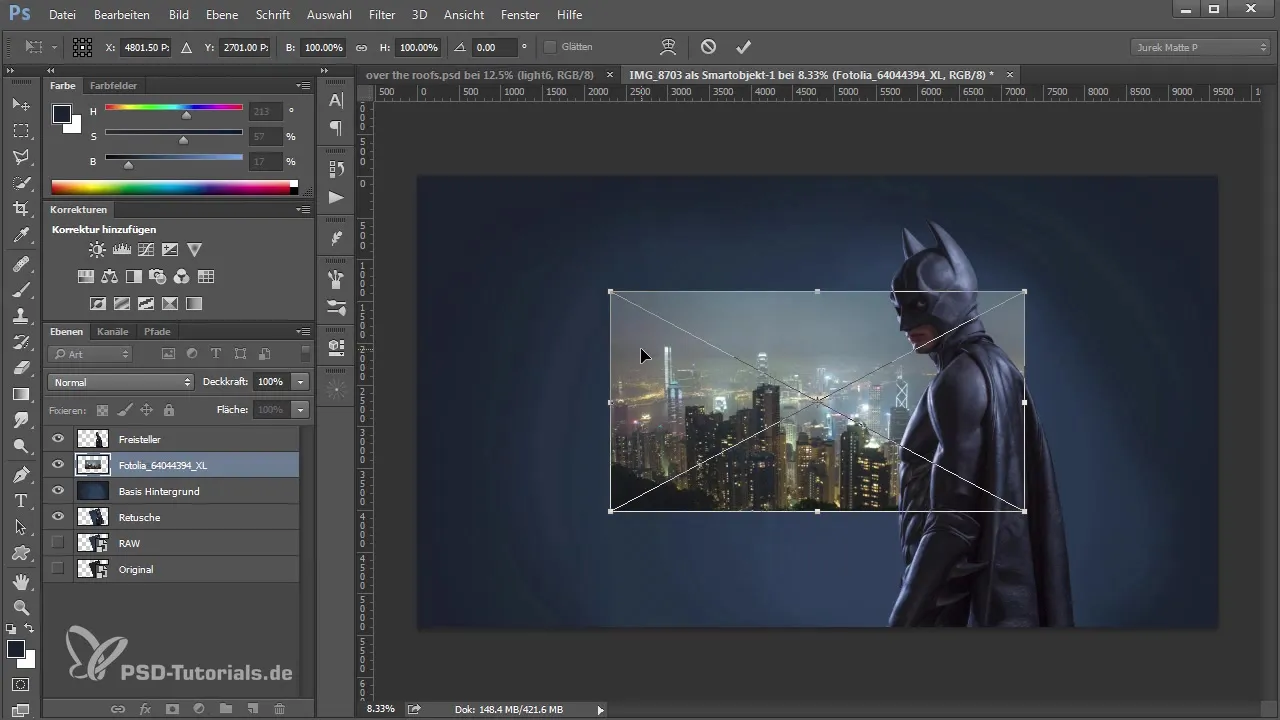Hide the Retusche layer
Image resolution: width=1280 pixels, height=720 pixels.
point(58,517)
